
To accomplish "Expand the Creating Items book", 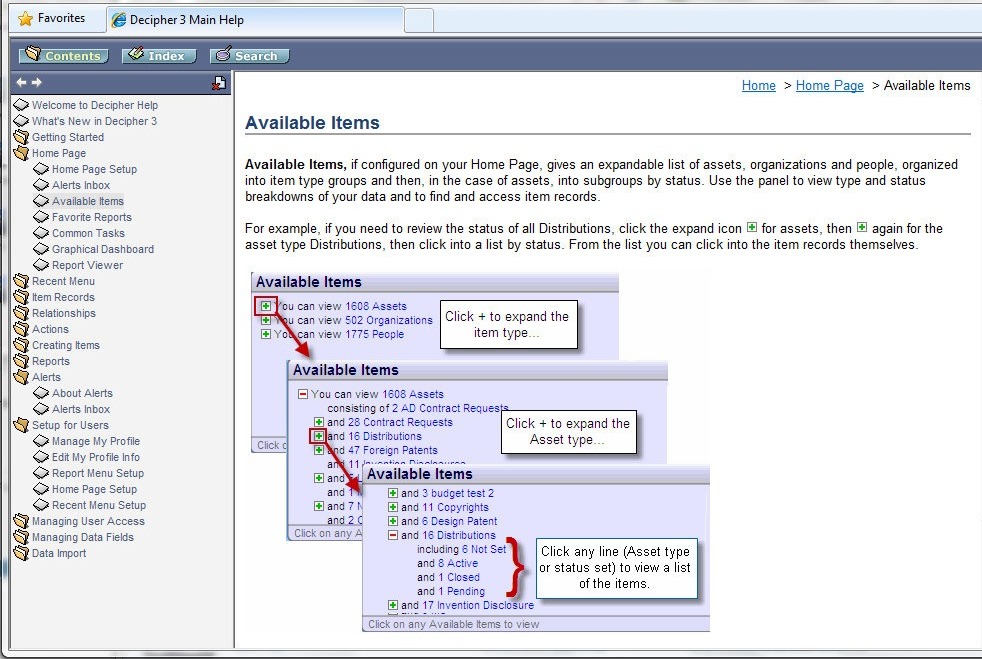I will pyautogui.click(x=21, y=345).
